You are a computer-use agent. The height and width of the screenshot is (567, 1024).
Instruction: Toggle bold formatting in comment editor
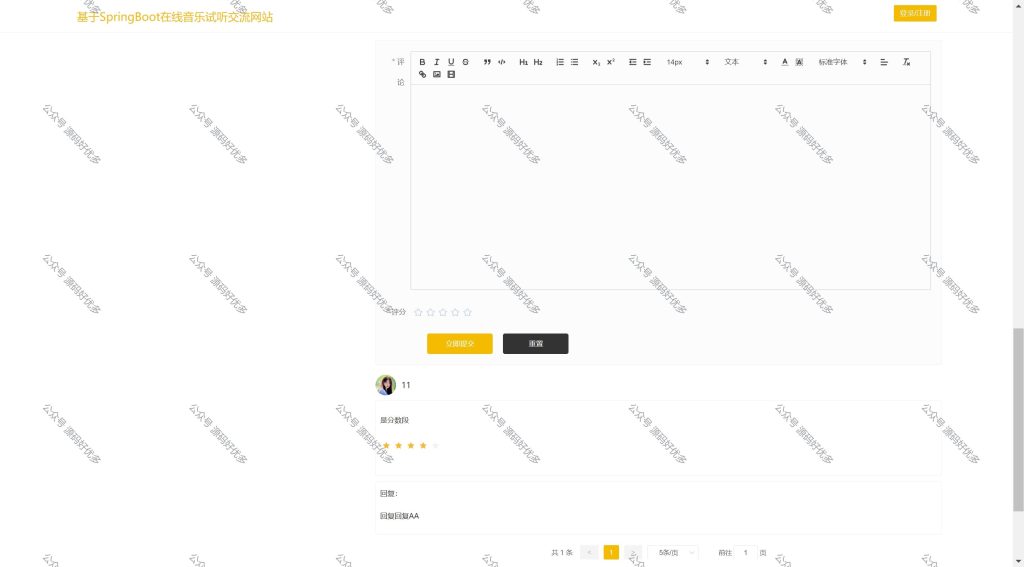(x=423, y=62)
